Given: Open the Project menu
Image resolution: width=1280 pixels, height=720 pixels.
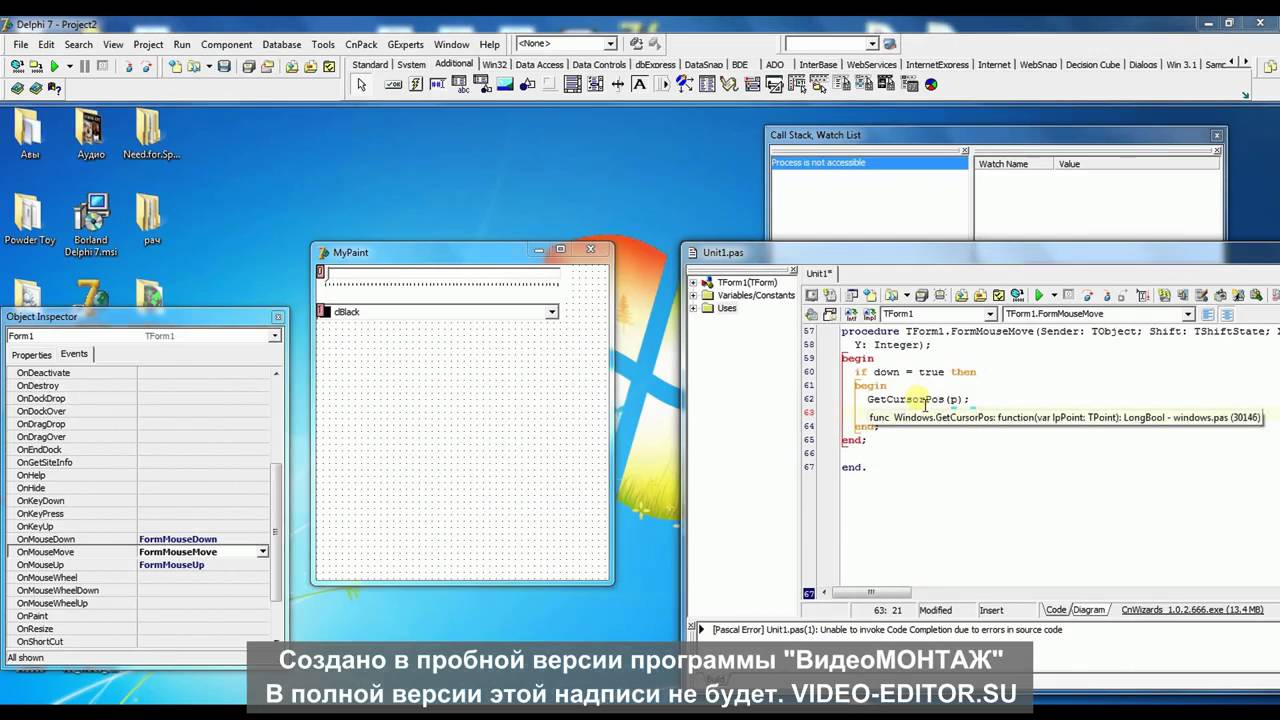Looking at the screenshot, I should 148,44.
